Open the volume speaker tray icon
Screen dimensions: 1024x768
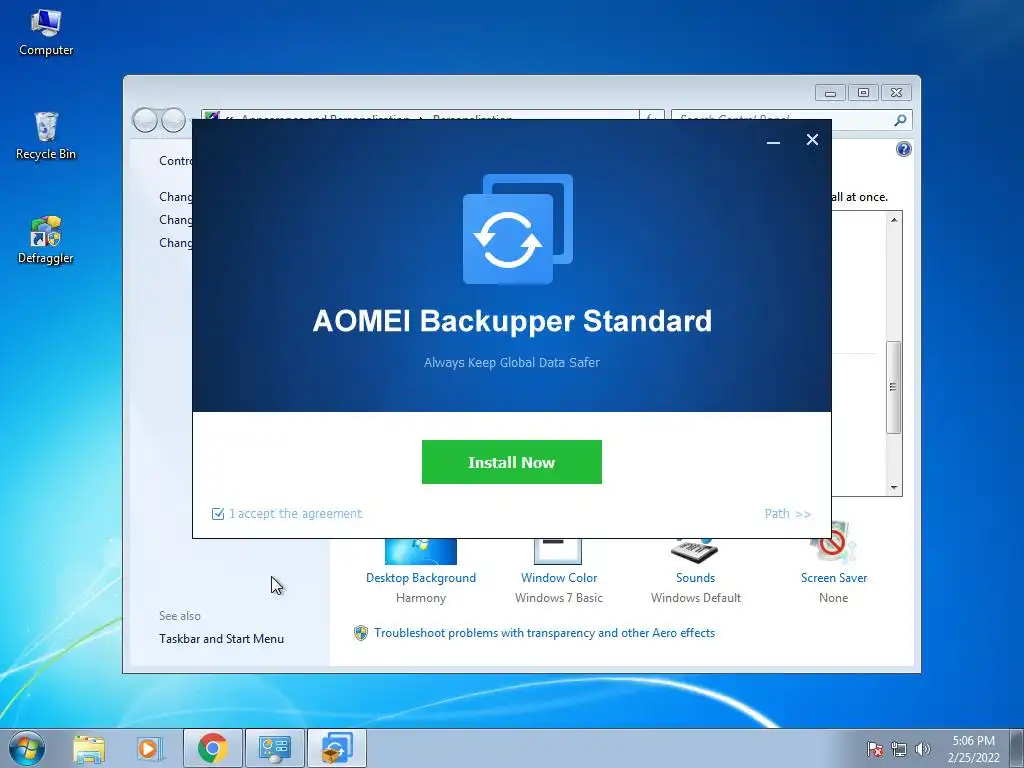(923, 749)
